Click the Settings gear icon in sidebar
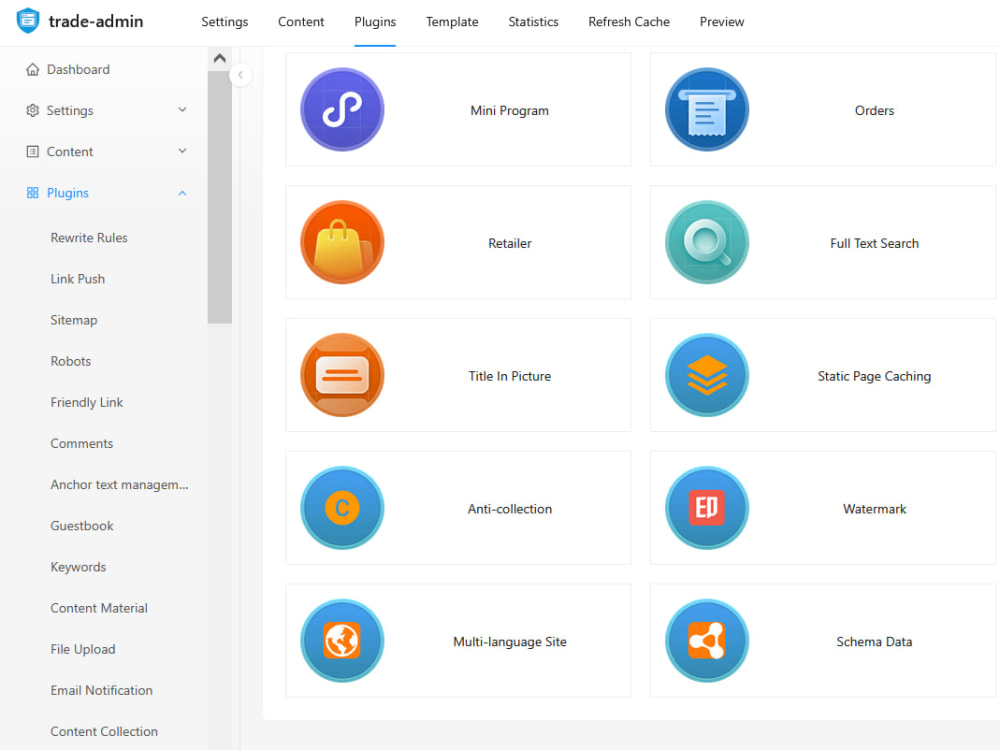Viewport: 1000px width, 750px height. click(x=33, y=110)
